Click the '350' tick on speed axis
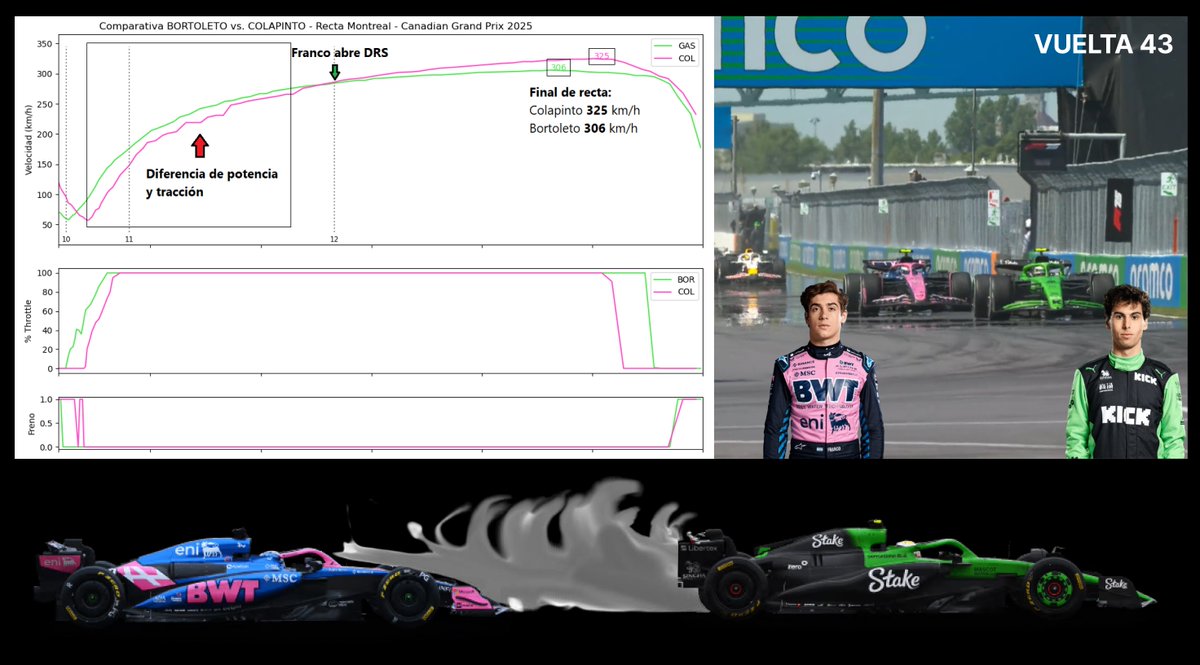Screen dimensions: 1200x665 coord(44,45)
